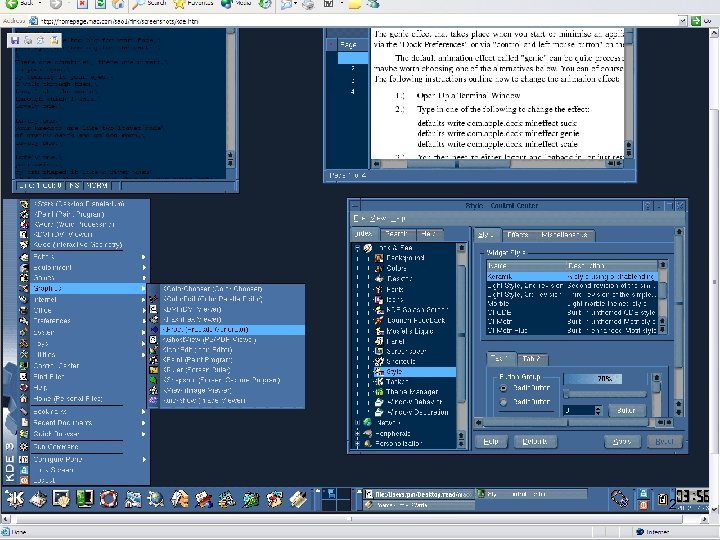Viewport: 720px width, 540px height.
Task: Click the Background icon in Control Center tree
Action: [379, 258]
